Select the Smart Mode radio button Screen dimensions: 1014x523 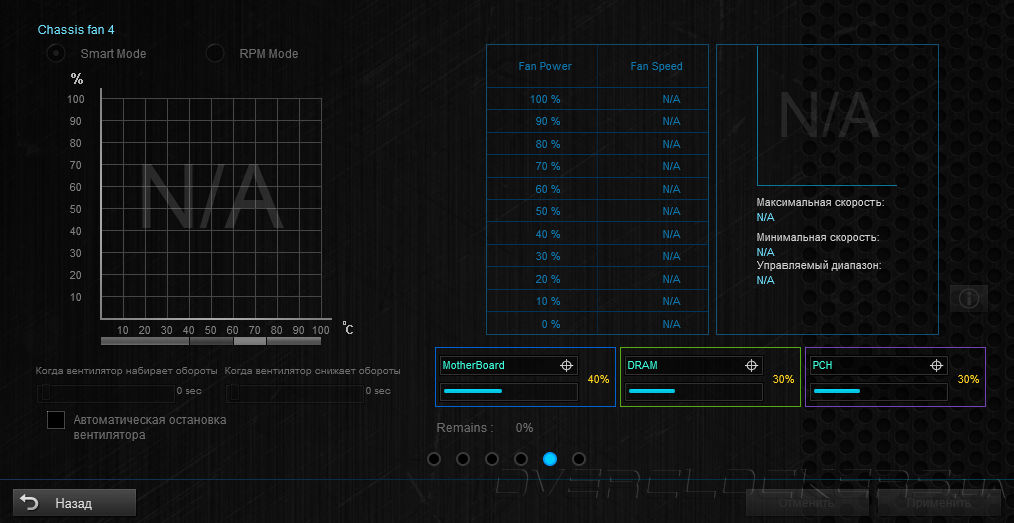56,54
